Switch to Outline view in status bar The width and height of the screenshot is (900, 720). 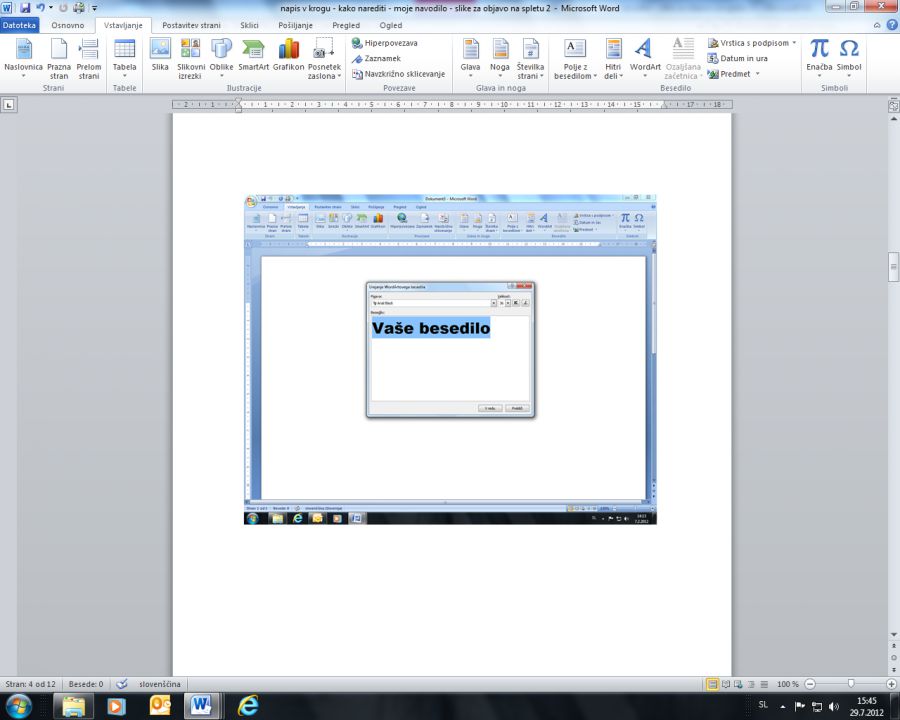(751, 684)
